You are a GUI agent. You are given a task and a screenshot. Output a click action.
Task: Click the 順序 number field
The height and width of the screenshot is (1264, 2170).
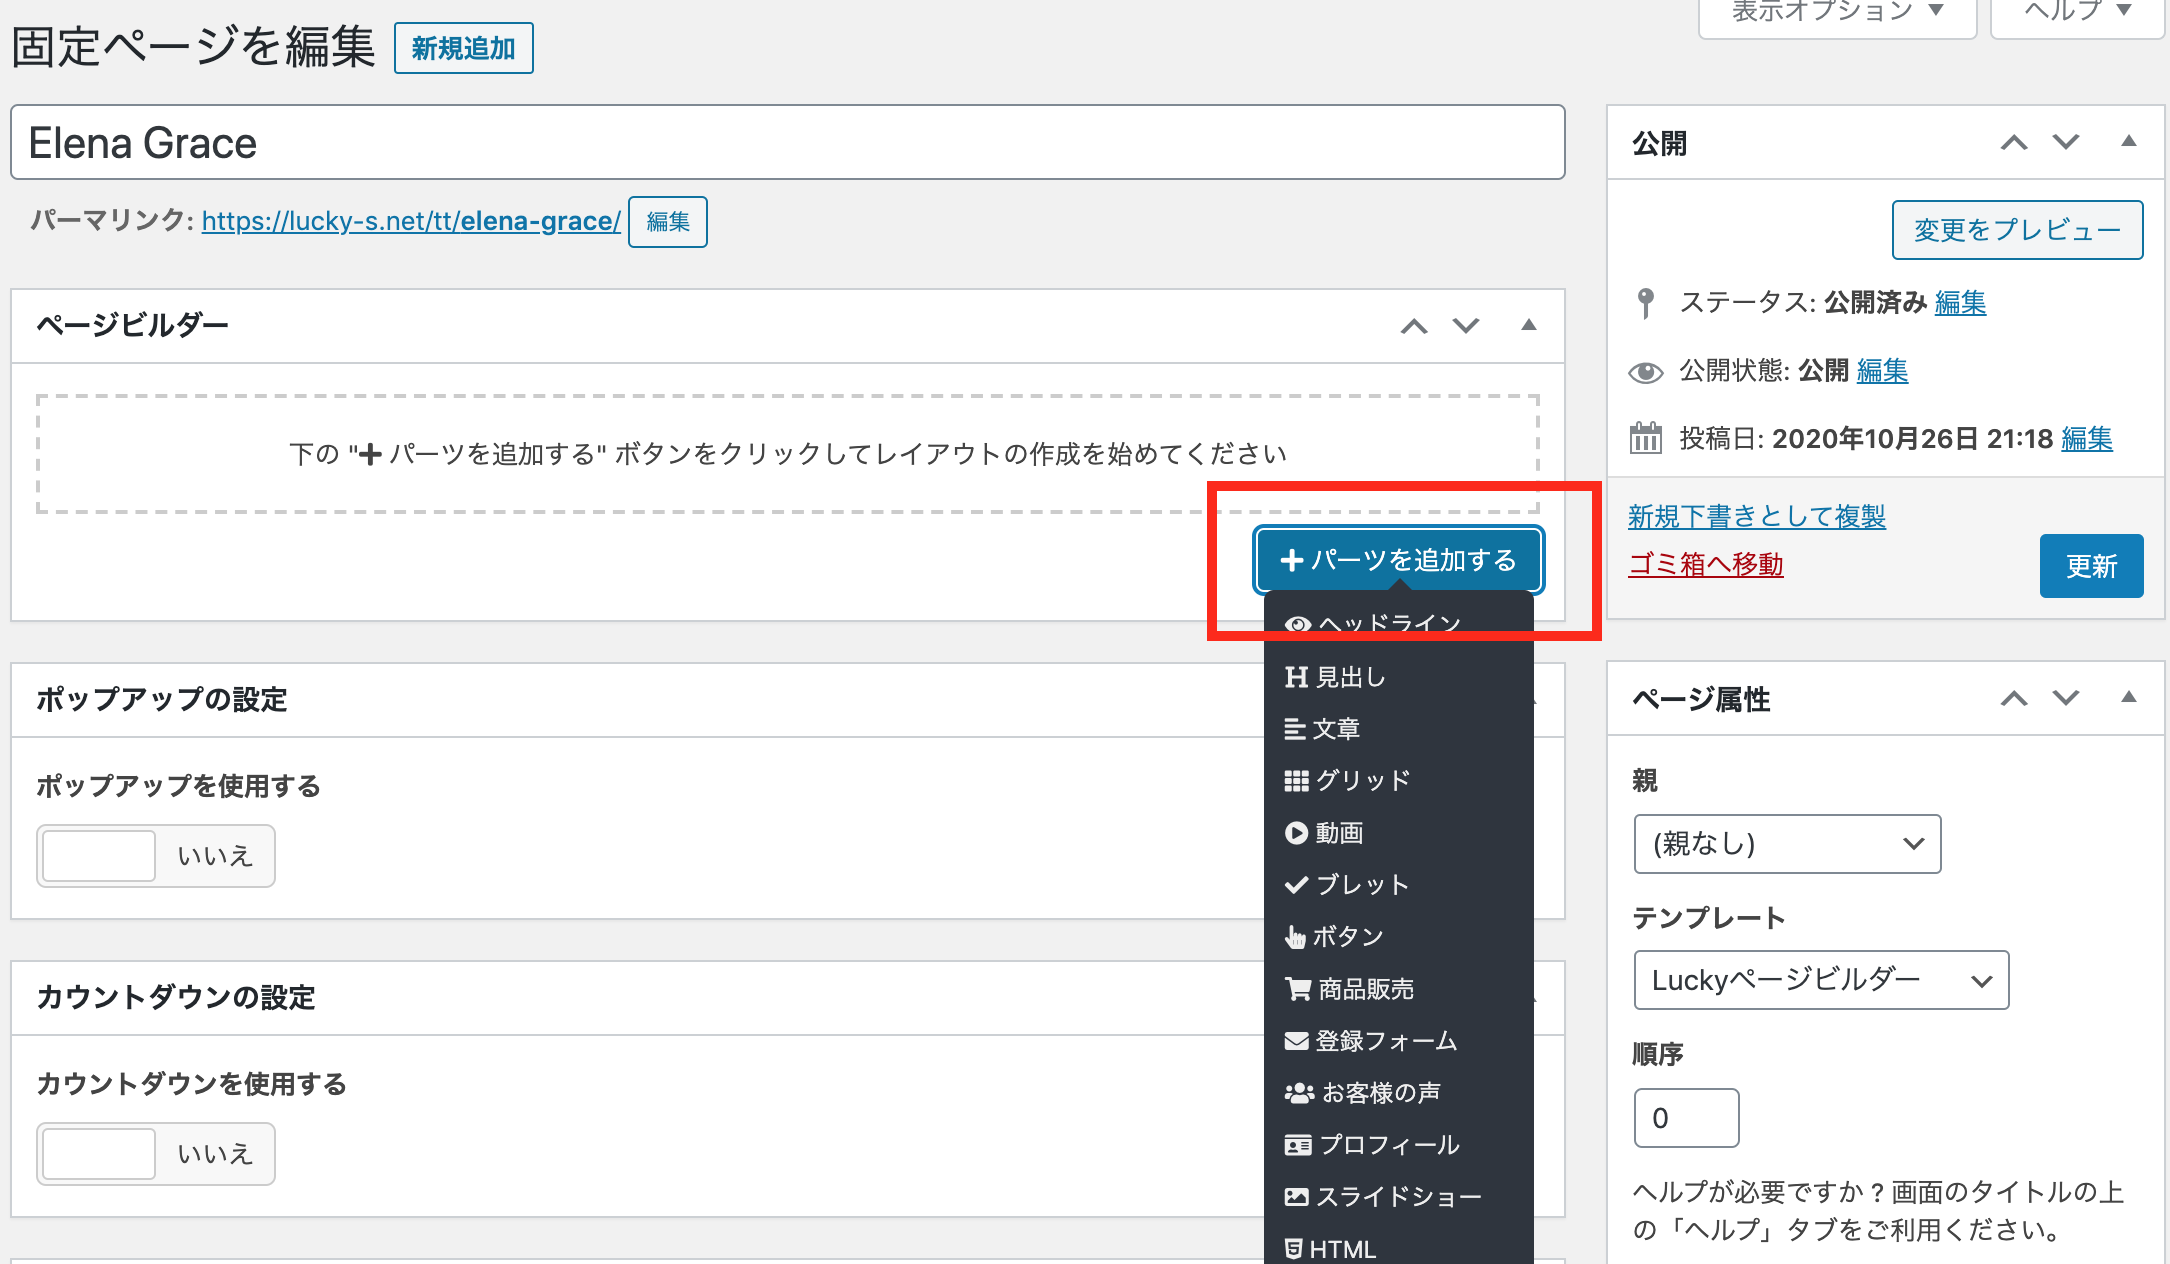point(1686,1118)
